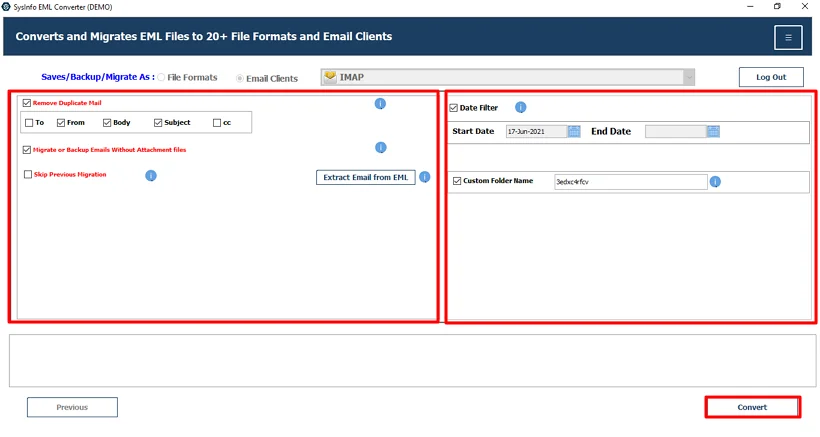Click the 'Start Date' label
820x437 pixels.
[473, 131]
